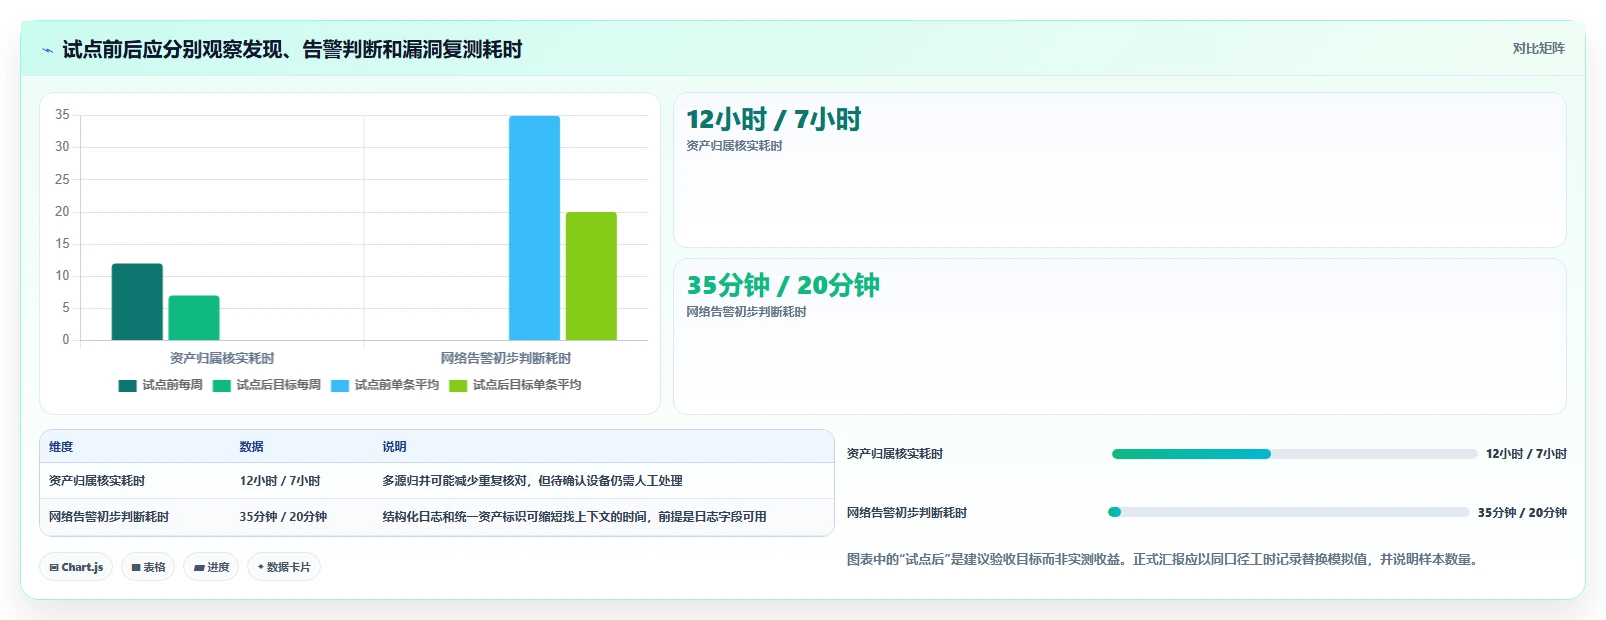The width and height of the screenshot is (1606, 620).
Task: Click the chart x-axis label 网络告警初步判断耗时
Action: [x=506, y=358]
